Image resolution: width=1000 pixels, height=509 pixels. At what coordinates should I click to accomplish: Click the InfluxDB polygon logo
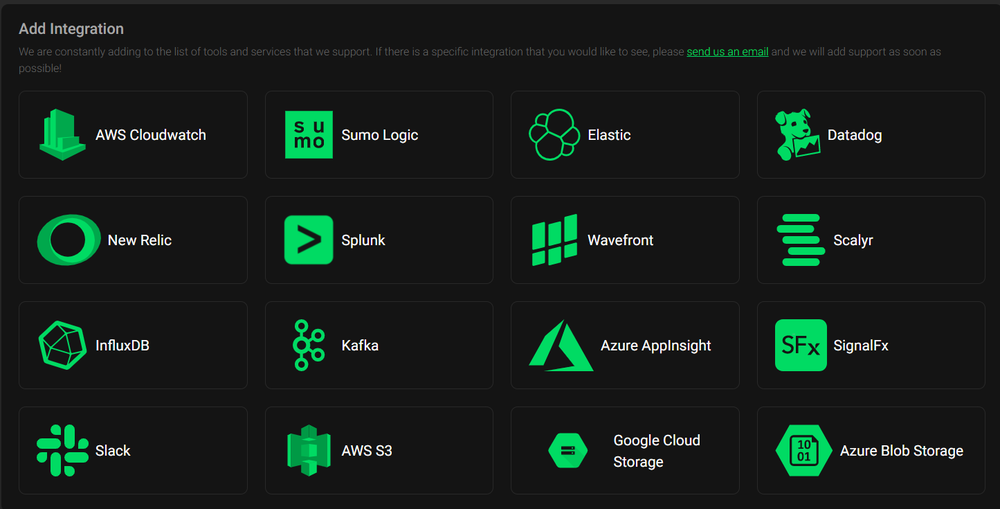(x=62, y=345)
